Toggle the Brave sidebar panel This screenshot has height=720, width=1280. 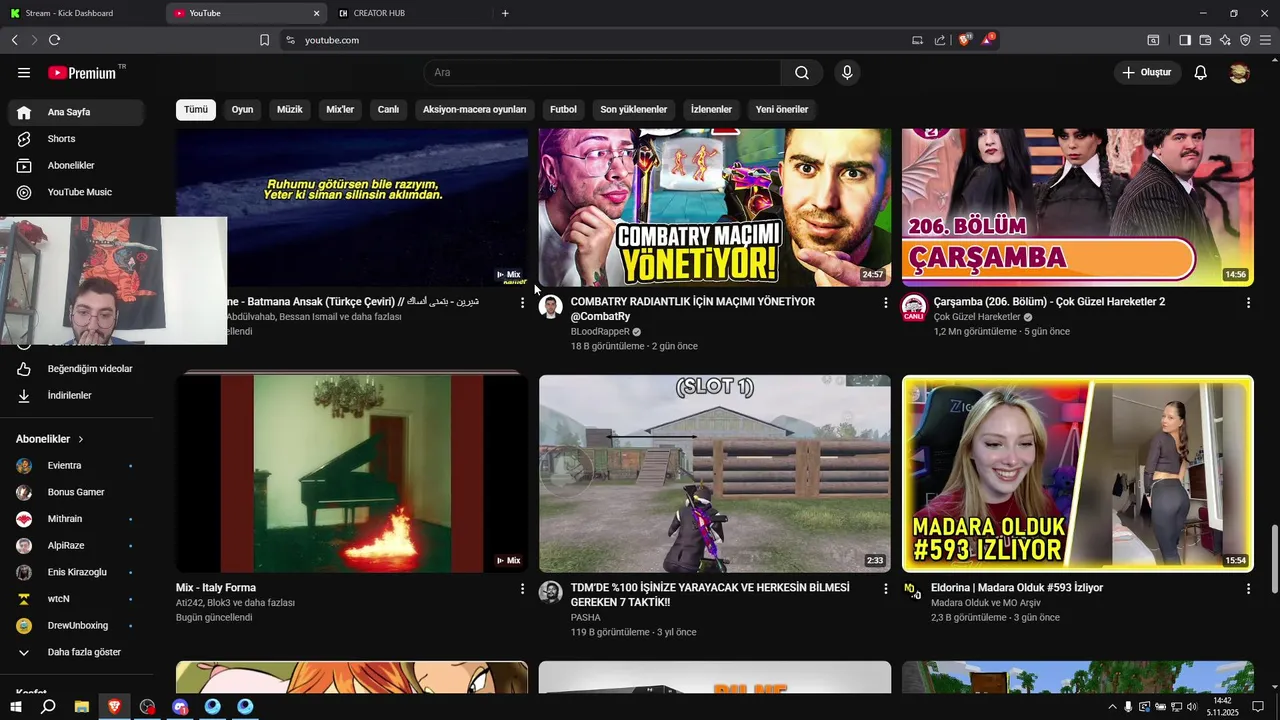pos(1185,40)
